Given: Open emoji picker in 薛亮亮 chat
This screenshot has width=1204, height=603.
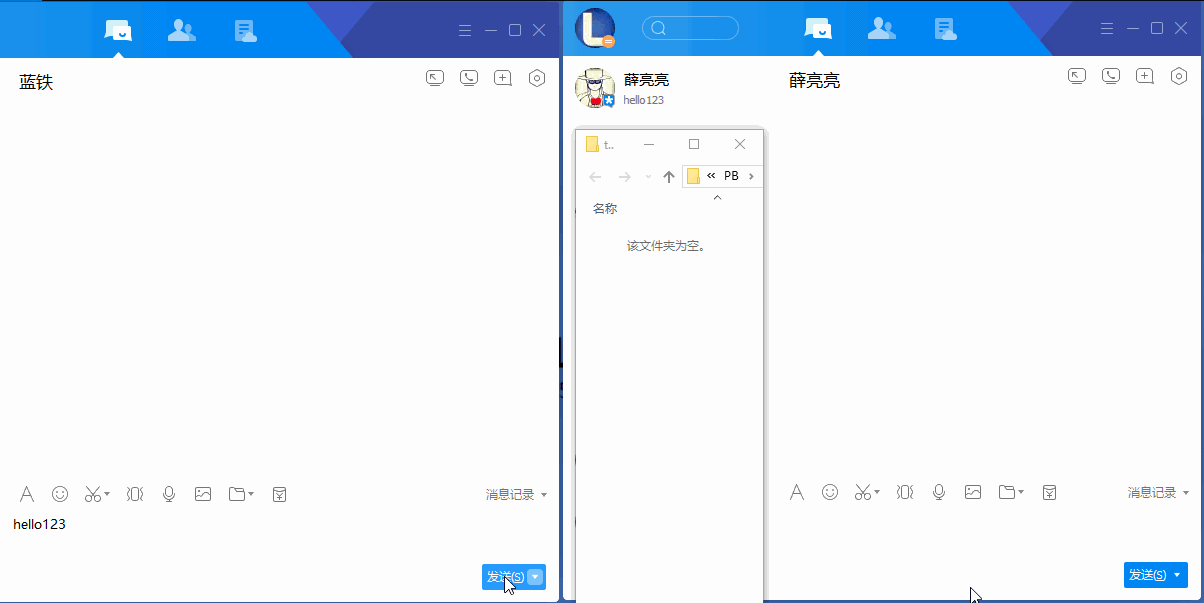Looking at the screenshot, I should point(830,492).
